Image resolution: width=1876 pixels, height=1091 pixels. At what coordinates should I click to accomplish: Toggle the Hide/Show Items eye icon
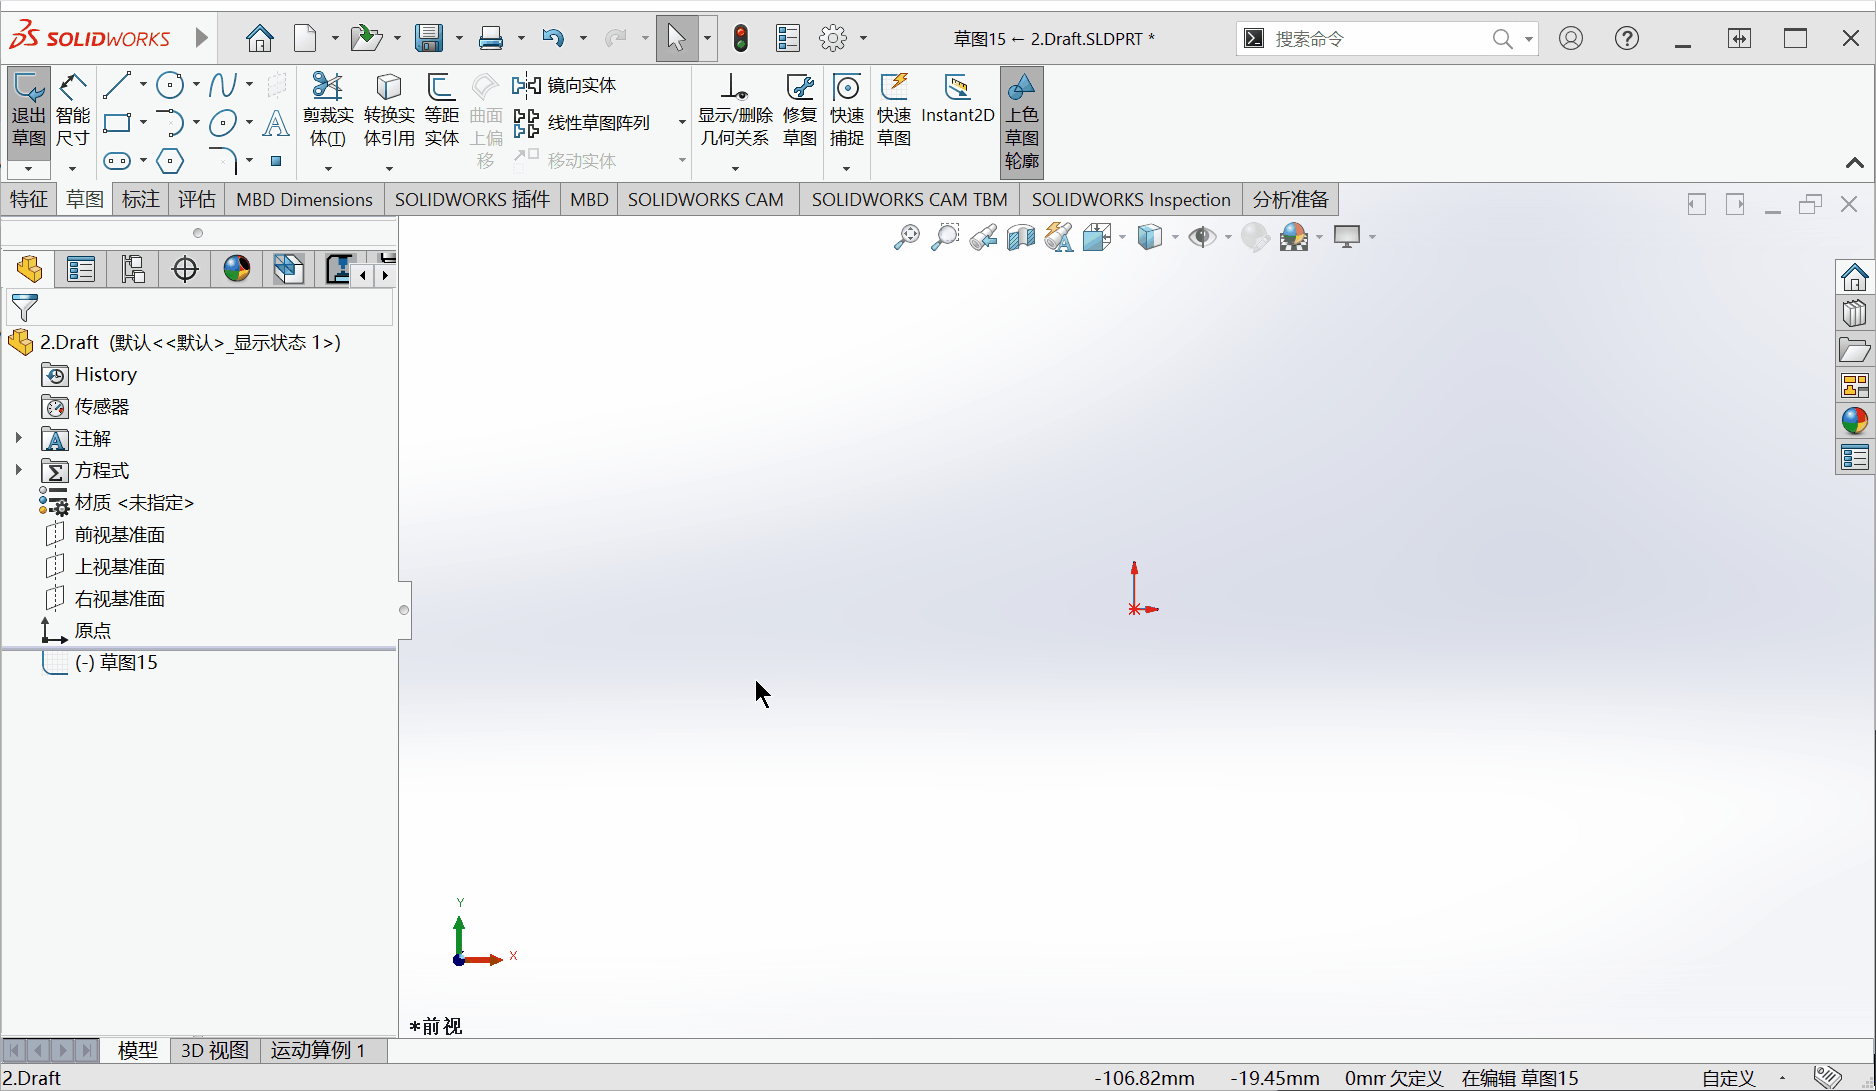point(1202,237)
